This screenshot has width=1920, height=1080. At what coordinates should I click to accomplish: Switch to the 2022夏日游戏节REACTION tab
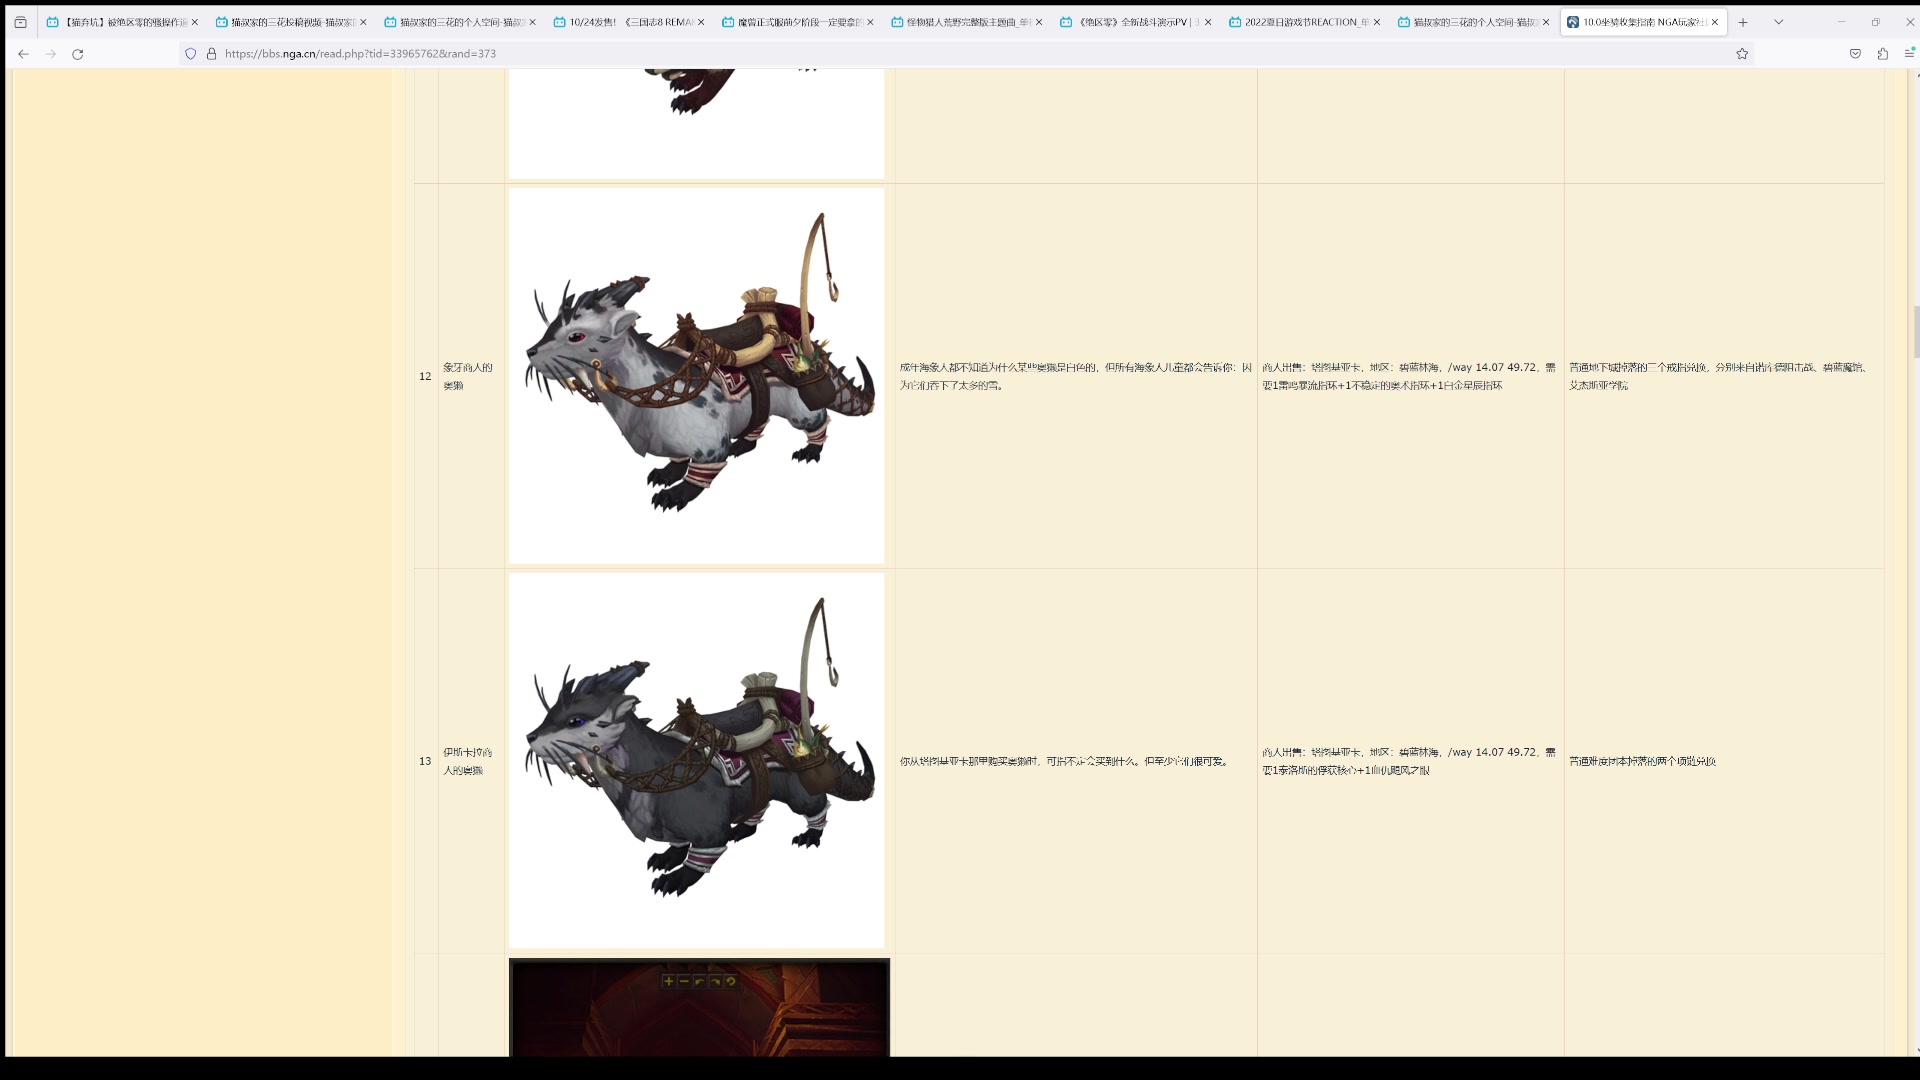pos(1305,22)
